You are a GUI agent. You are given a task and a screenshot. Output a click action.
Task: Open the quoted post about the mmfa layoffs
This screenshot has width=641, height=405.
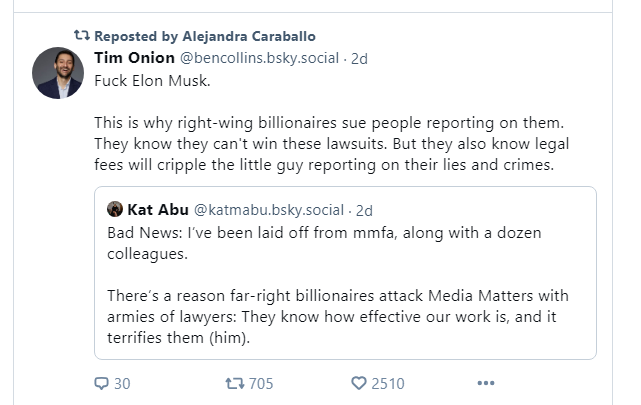pyautogui.click(x=345, y=273)
